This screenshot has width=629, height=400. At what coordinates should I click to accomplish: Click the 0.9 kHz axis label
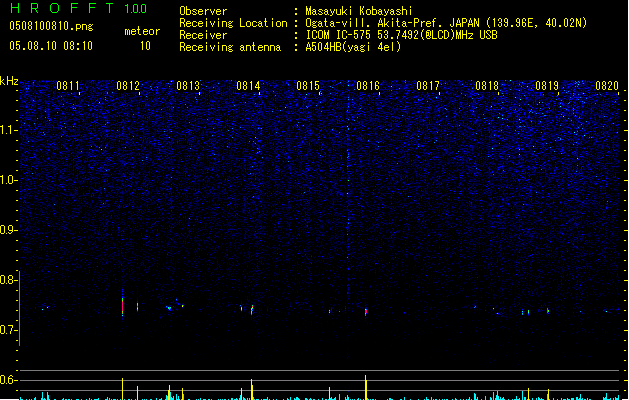point(9,230)
